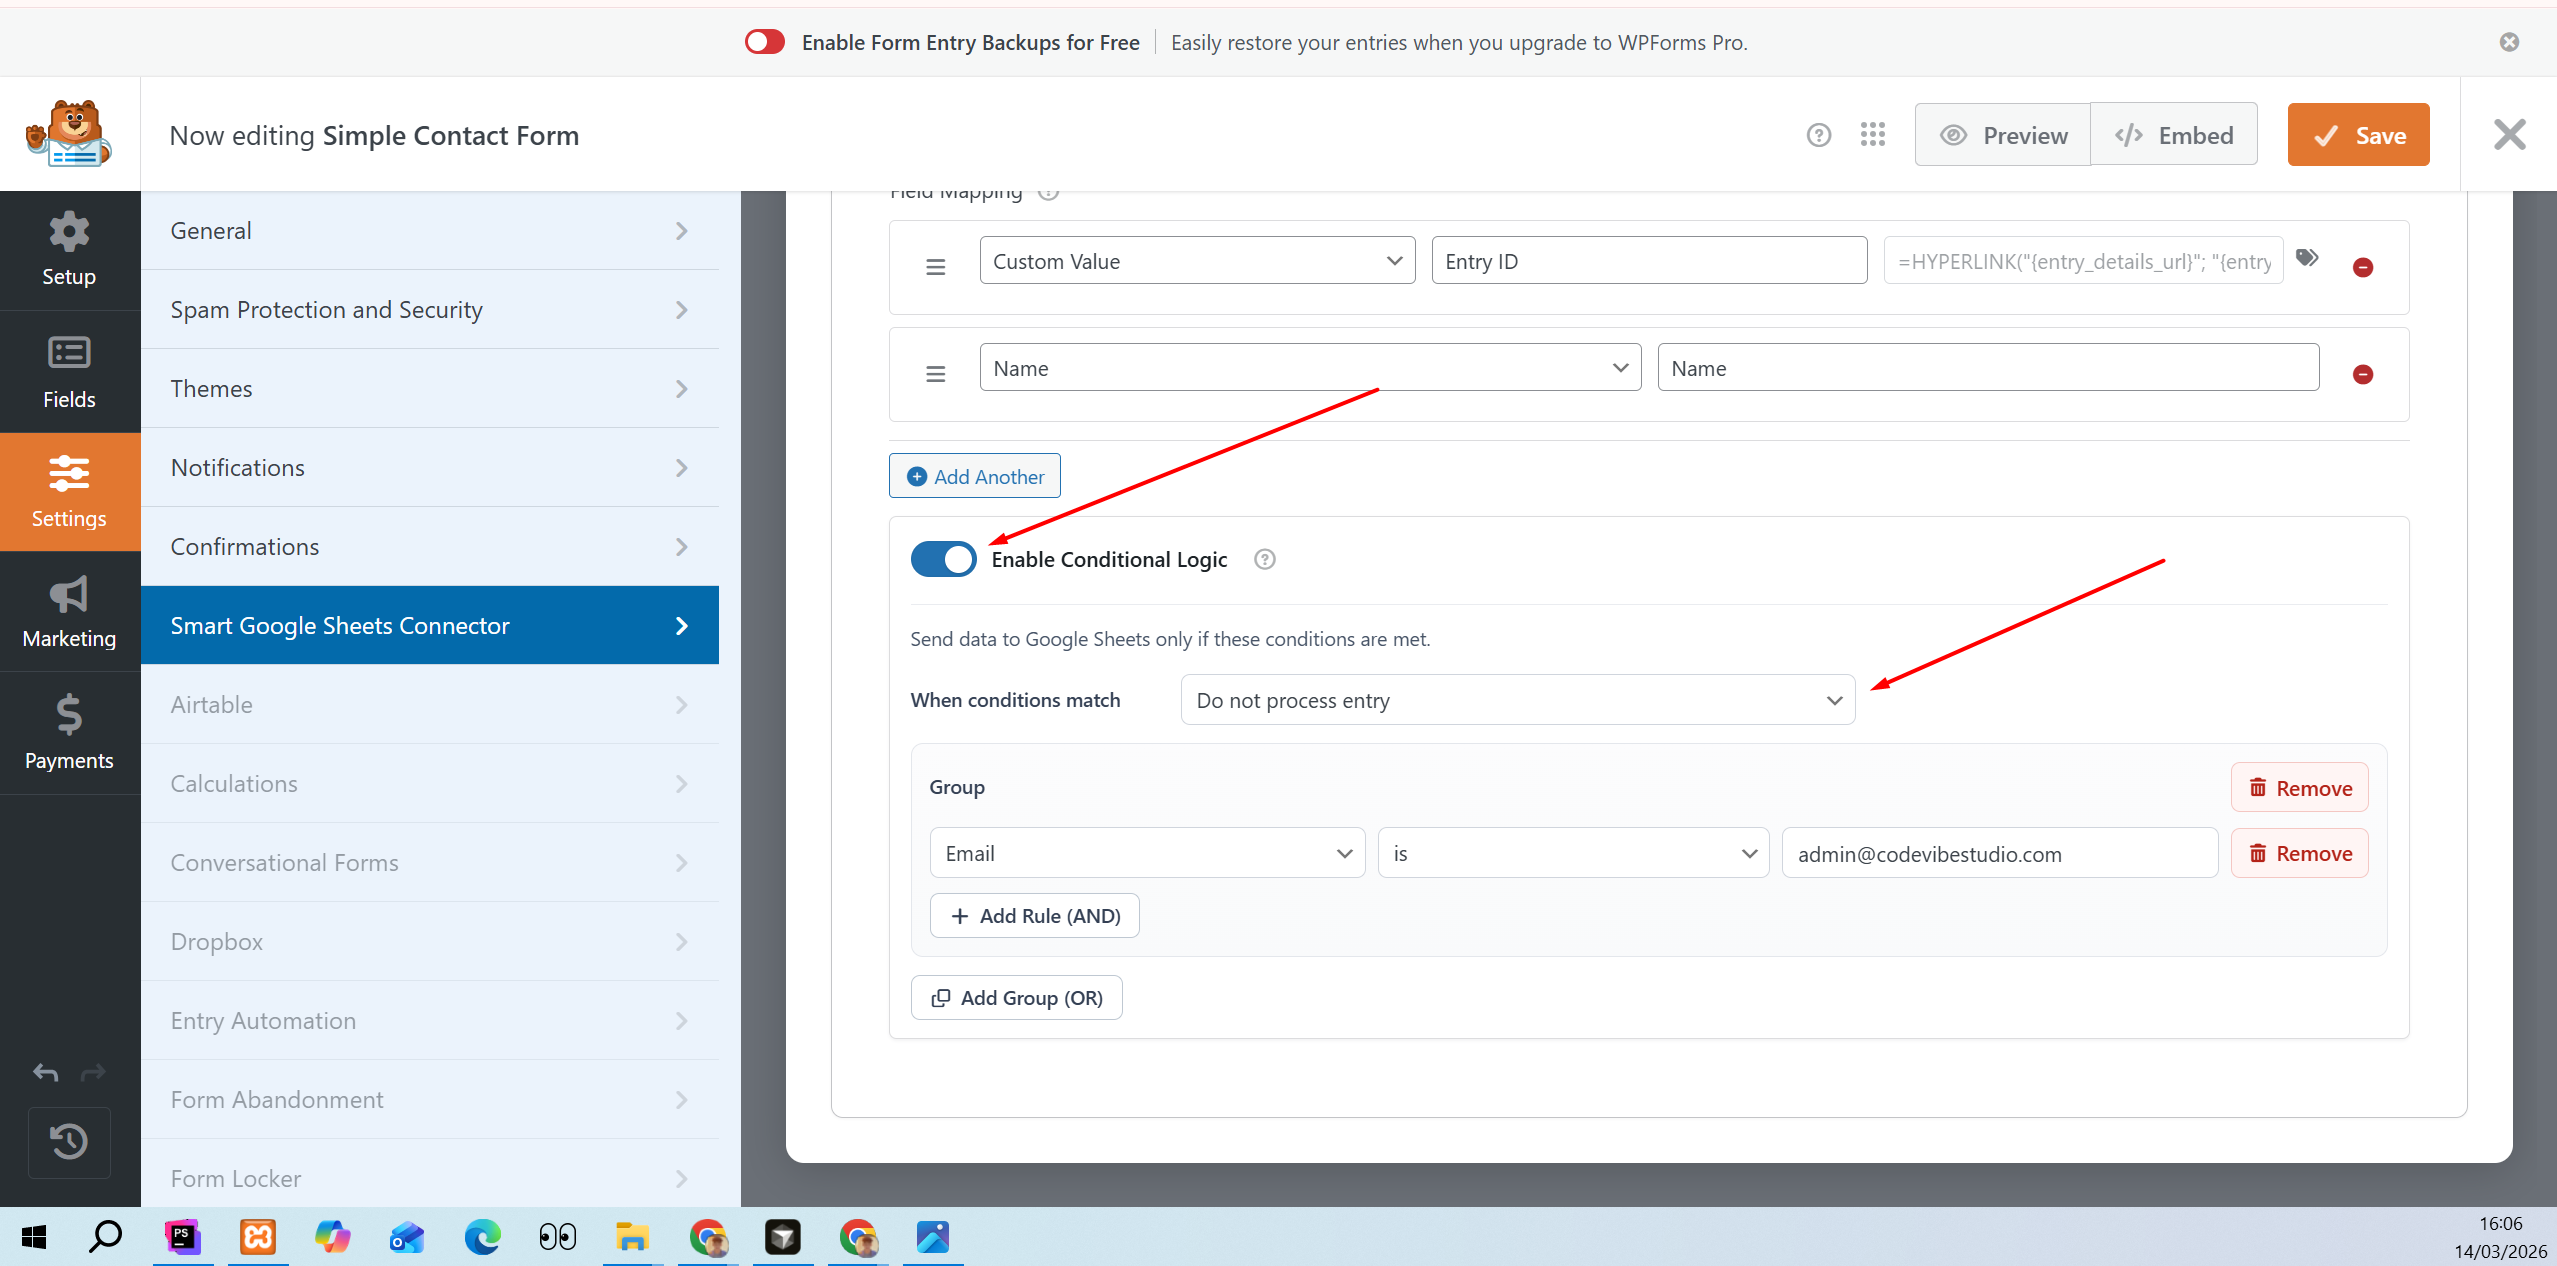This screenshot has width=2557, height=1266.
Task: Open the Fields panel in sidebar
Action: [x=69, y=372]
